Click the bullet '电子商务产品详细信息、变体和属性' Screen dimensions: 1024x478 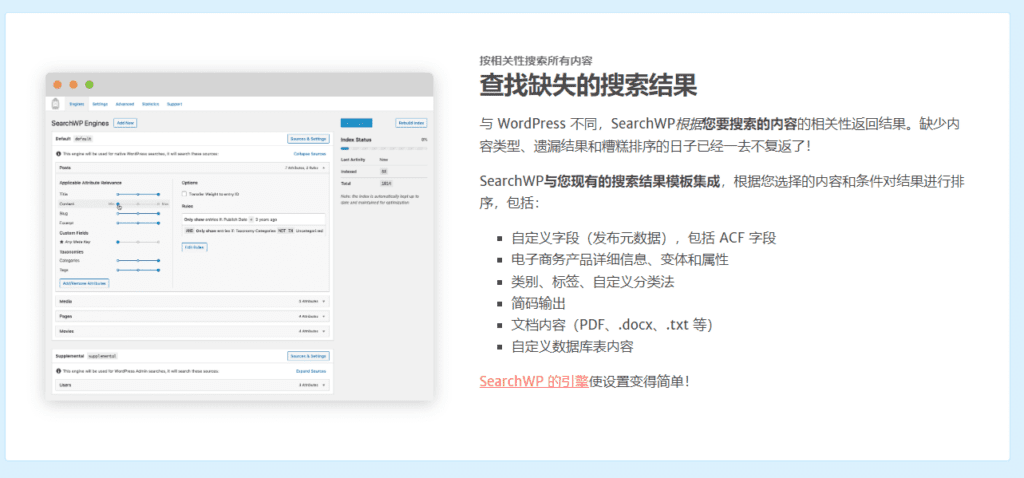(x=620, y=260)
